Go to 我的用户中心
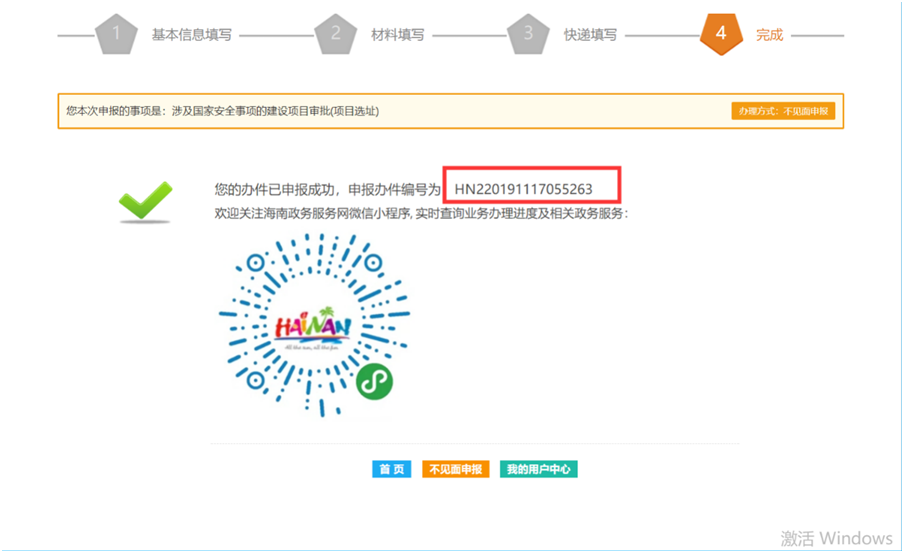The image size is (904, 553). pyautogui.click(x=538, y=469)
